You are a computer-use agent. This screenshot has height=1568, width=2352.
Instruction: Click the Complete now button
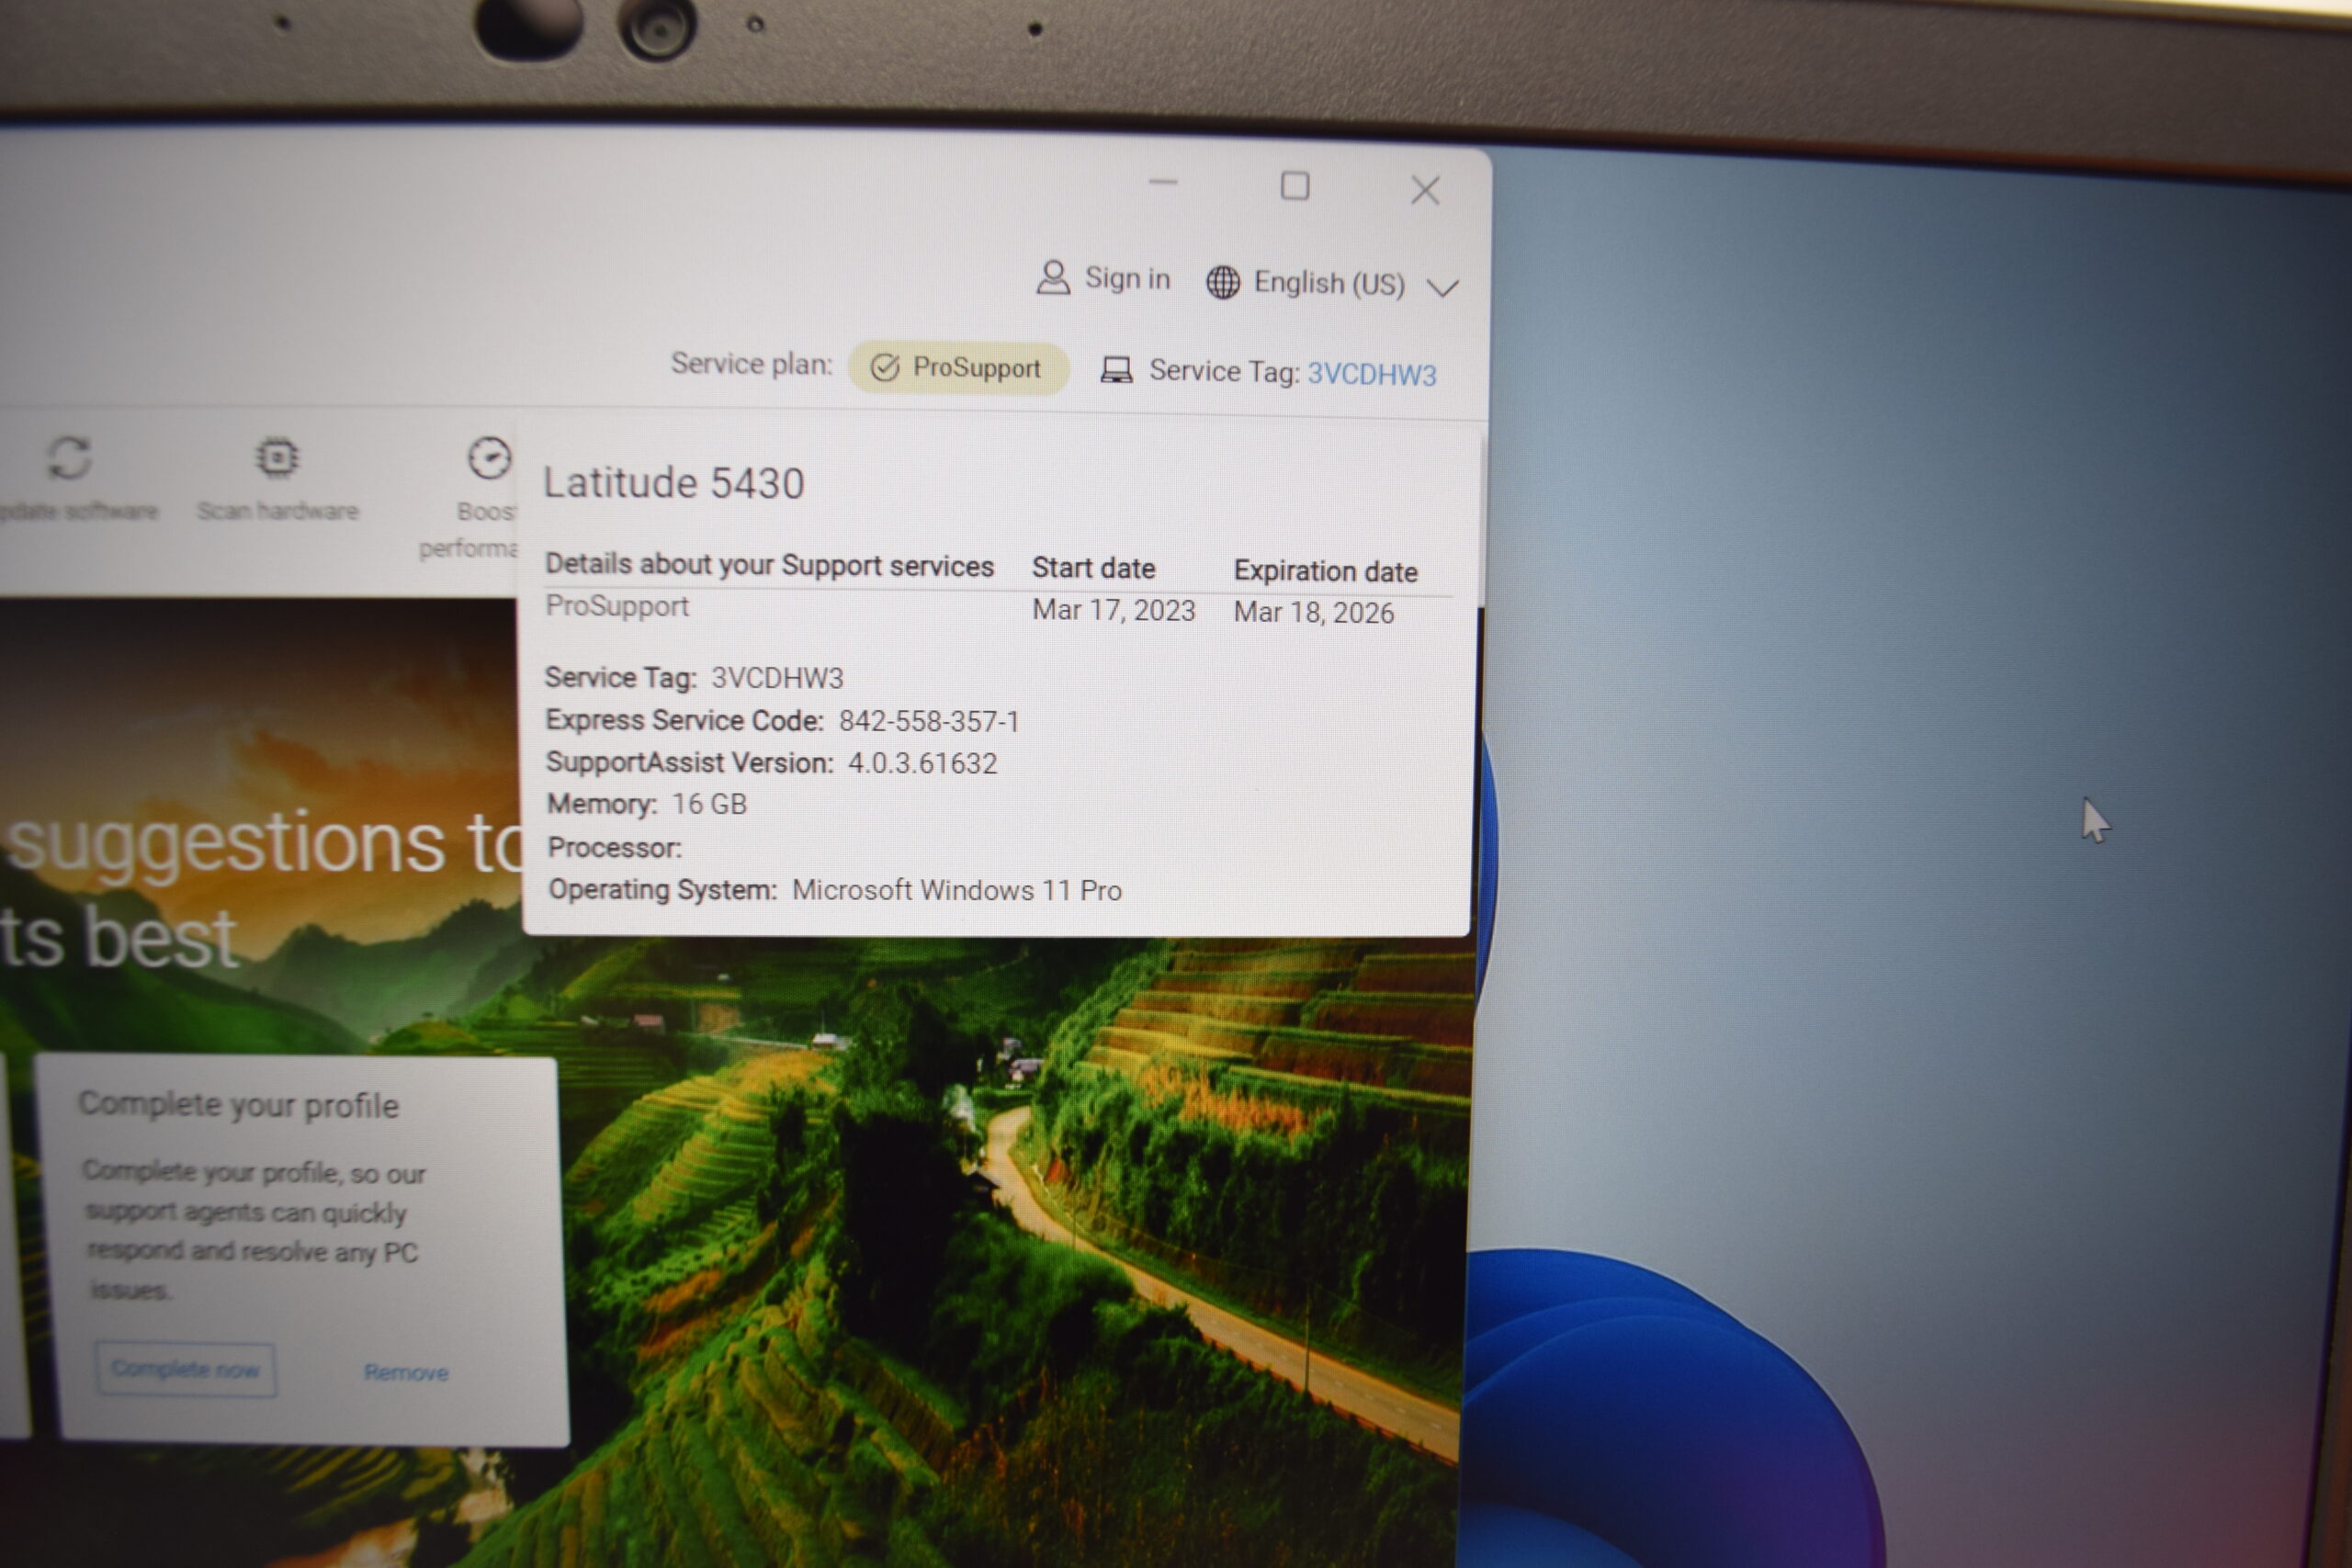click(185, 1368)
